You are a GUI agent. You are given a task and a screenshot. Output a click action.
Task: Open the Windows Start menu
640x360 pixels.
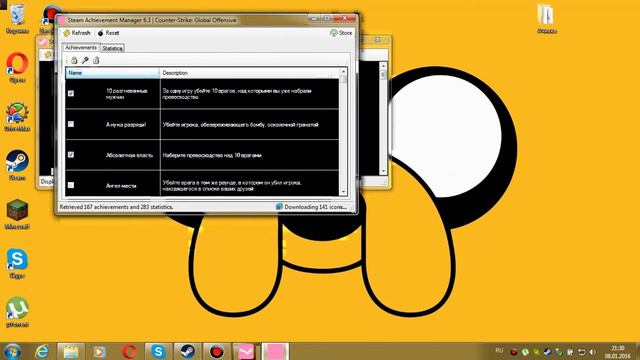[x=12, y=351]
